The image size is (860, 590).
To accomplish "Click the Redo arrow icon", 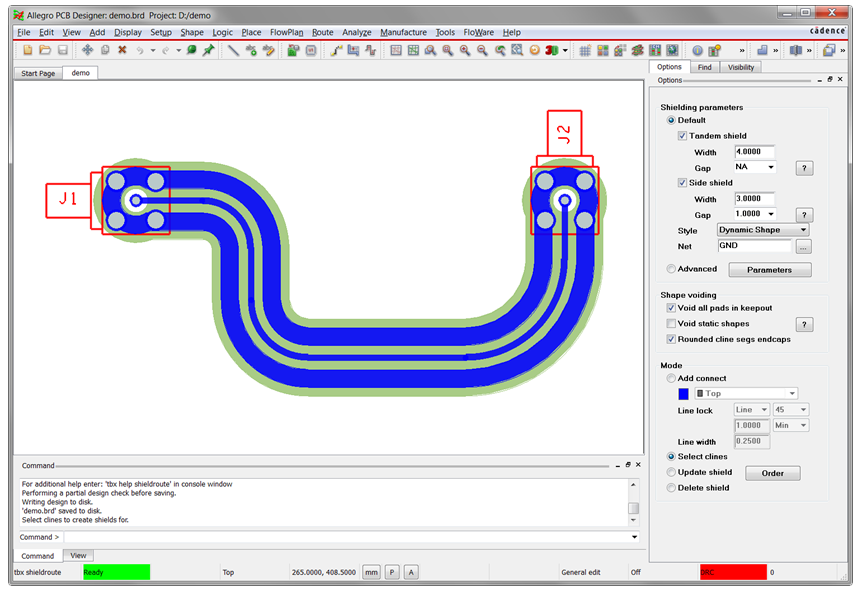I will [166, 50].
